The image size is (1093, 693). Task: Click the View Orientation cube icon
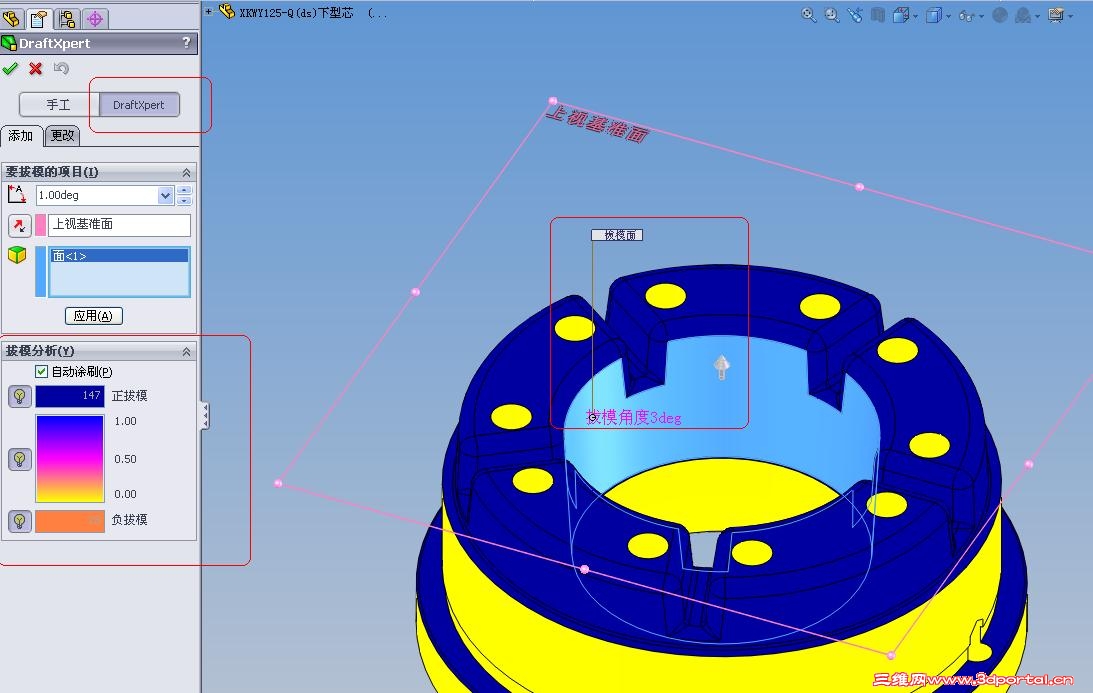[x=901, y=15]
